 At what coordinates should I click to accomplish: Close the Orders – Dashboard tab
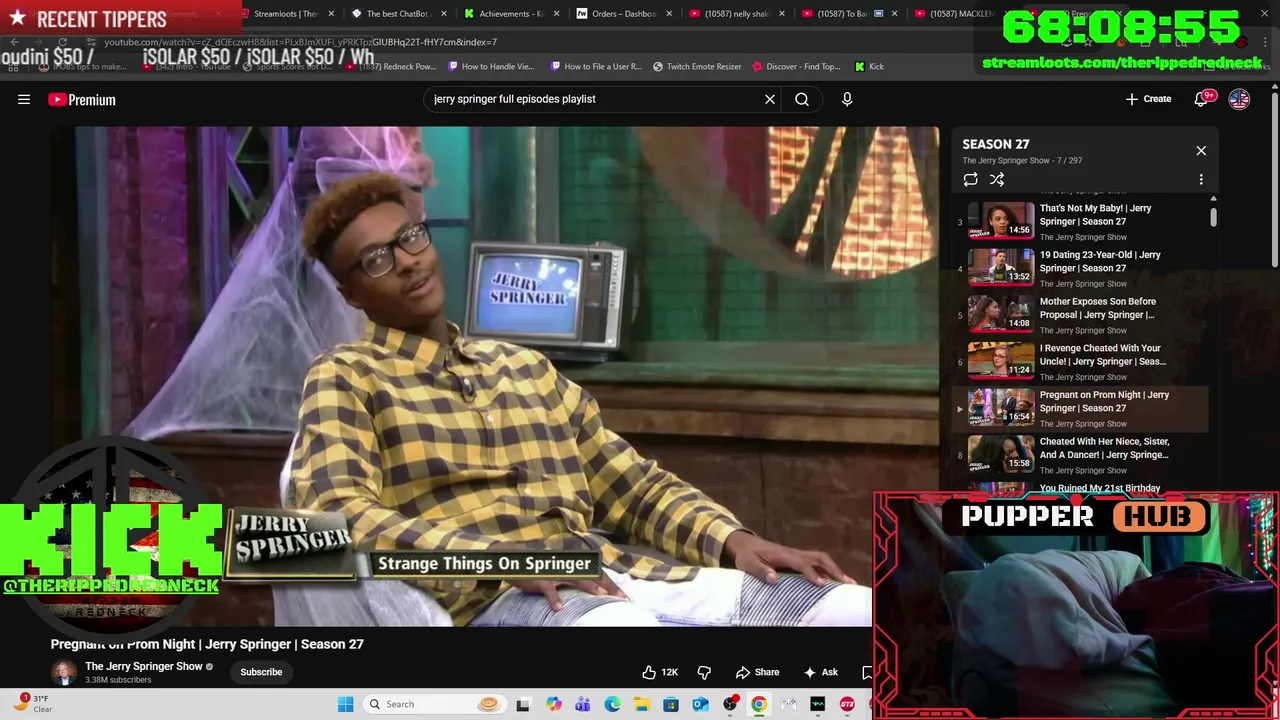coord(669,14)
